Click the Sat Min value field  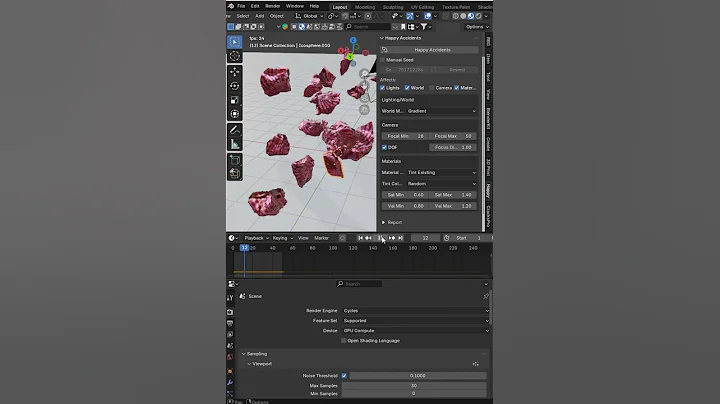[x=405, y=195]
